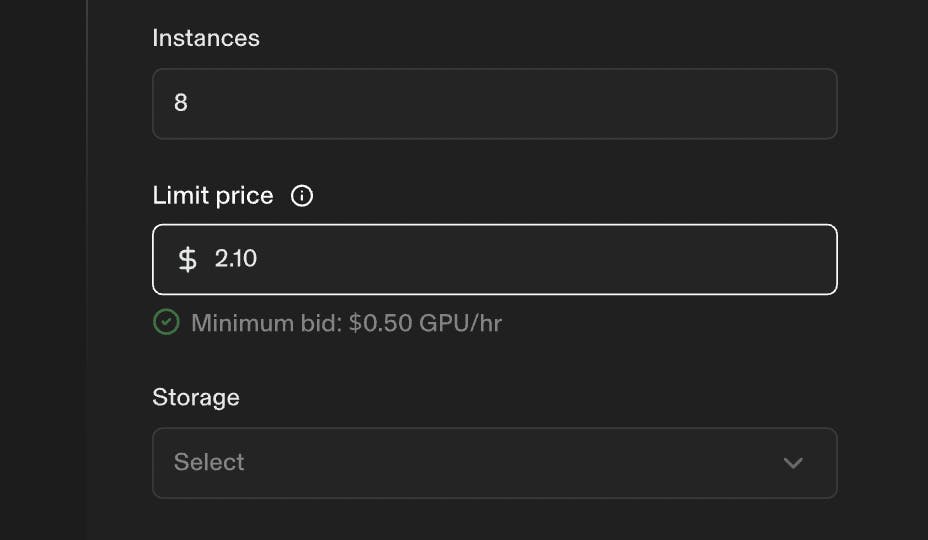Click the words Minimum bid

pos(264,323)
